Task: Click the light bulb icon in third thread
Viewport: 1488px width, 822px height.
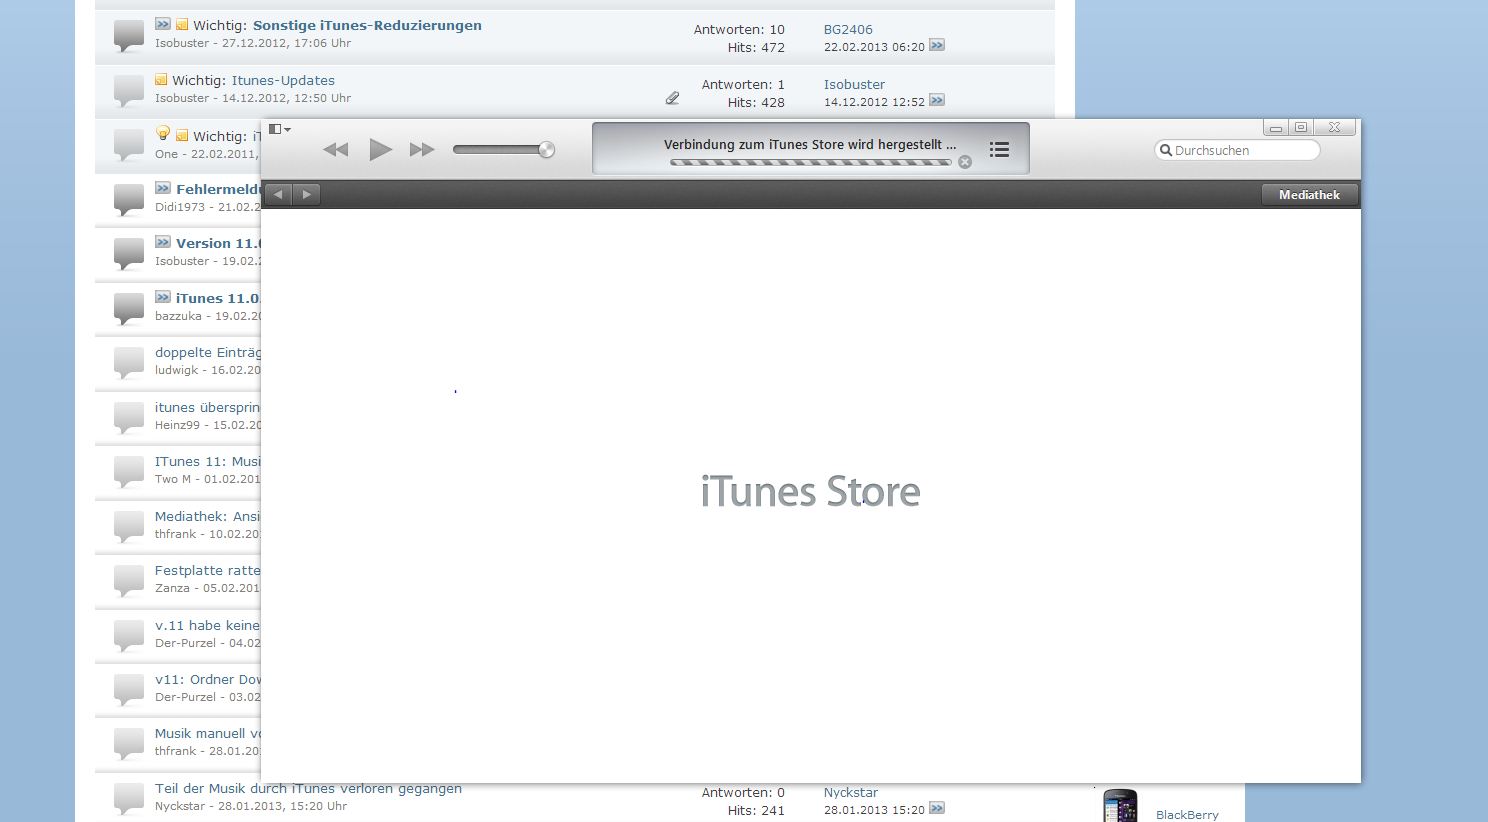Action: pos(163,133)
